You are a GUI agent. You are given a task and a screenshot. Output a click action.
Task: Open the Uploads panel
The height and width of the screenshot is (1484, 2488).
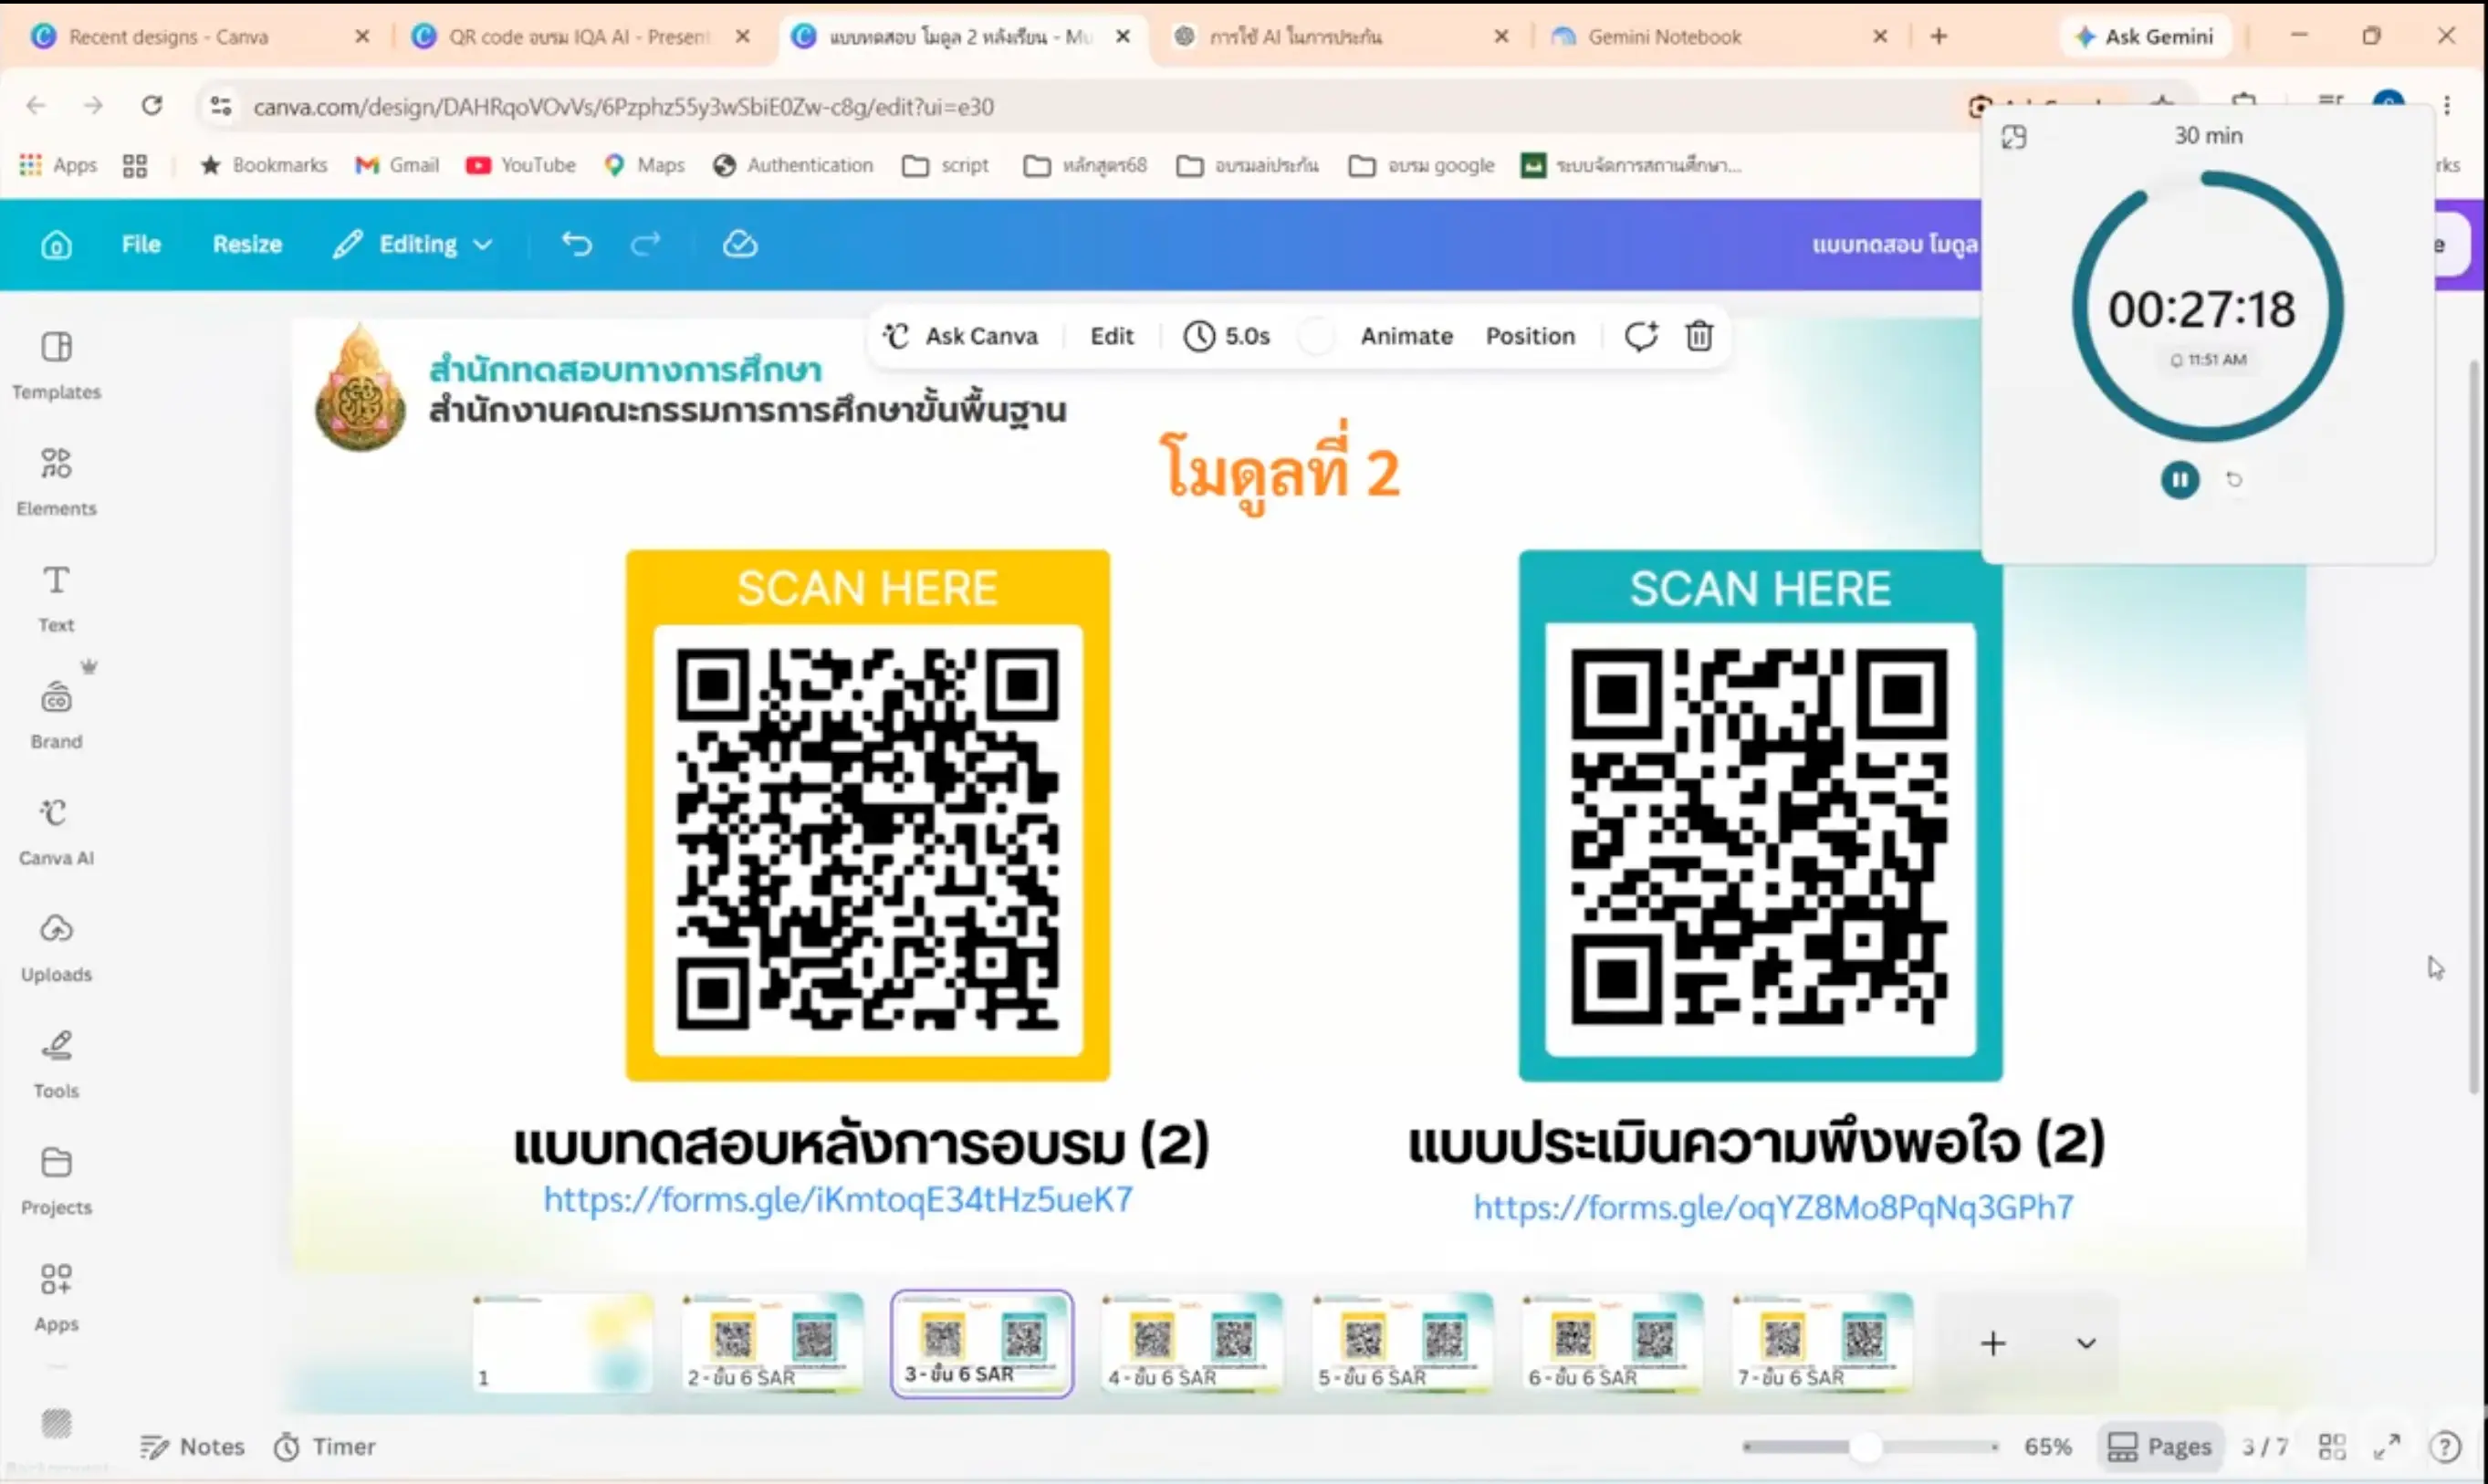[56, 947]
